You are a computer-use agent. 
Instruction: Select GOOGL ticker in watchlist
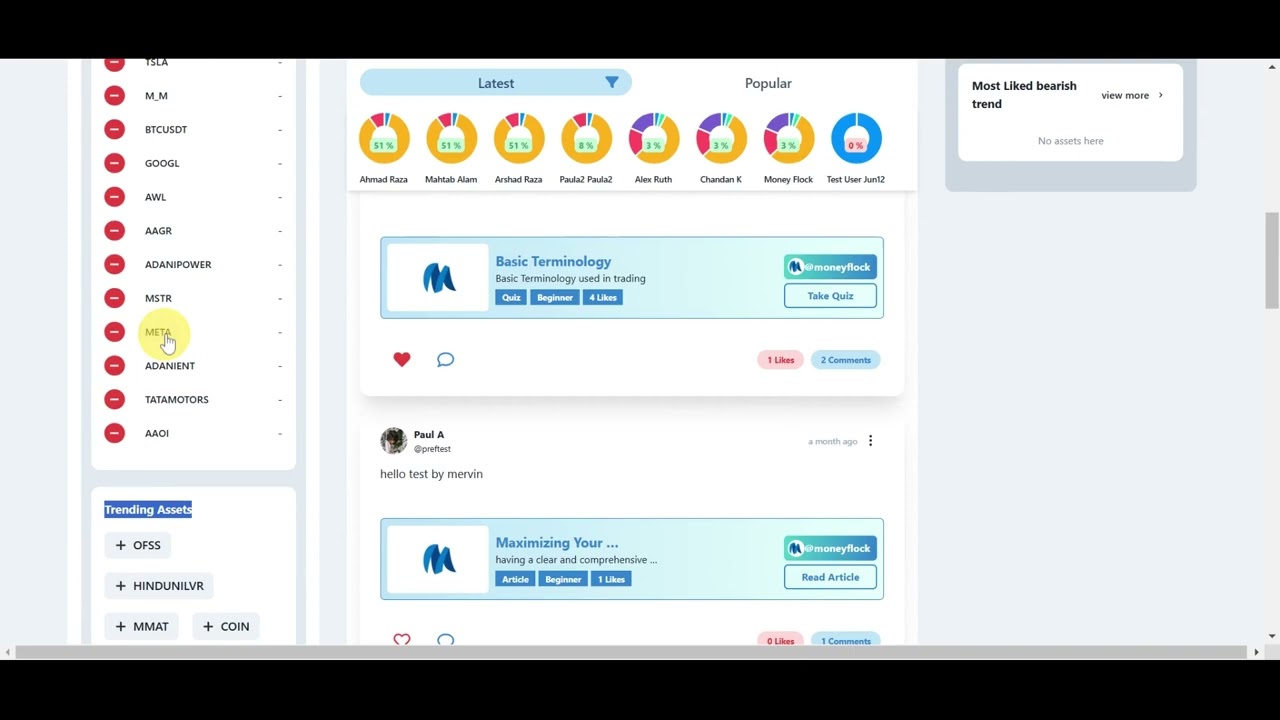click(x=162, y=163)
